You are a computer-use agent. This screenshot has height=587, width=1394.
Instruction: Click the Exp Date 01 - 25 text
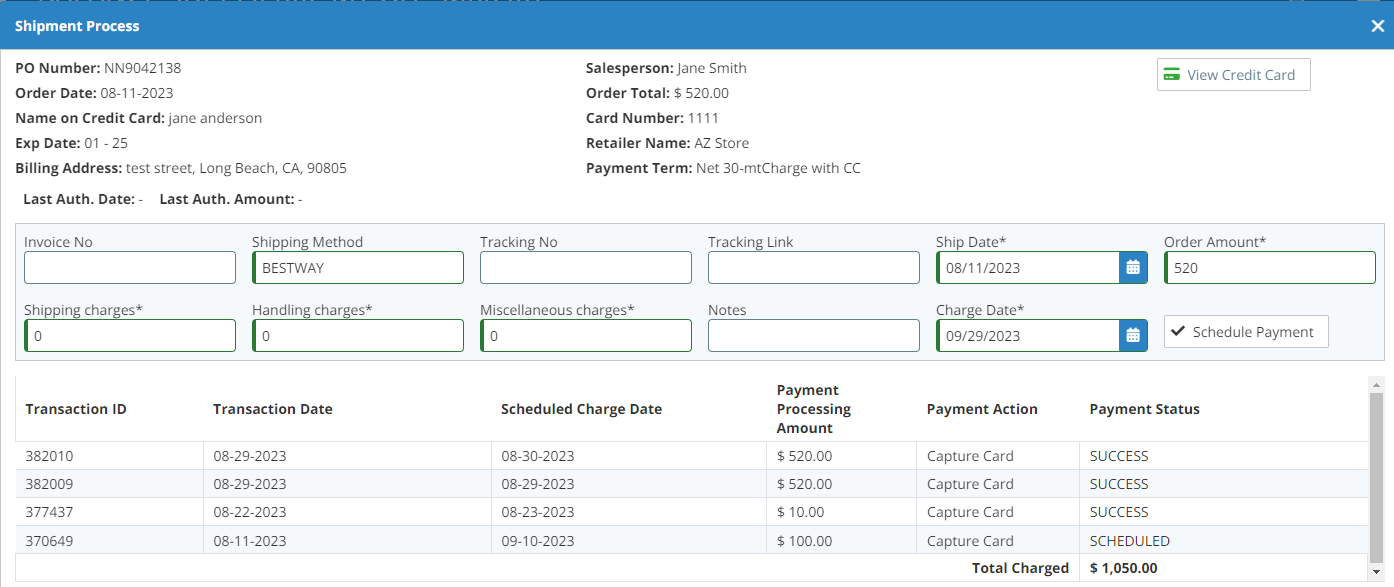pos(72,143)
